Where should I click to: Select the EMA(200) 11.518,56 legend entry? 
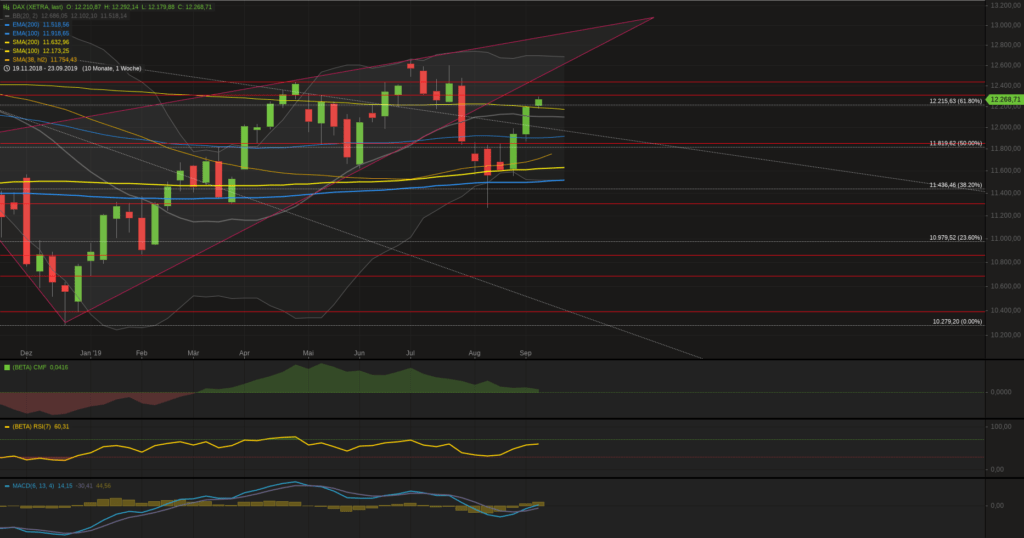coord(40,25)
